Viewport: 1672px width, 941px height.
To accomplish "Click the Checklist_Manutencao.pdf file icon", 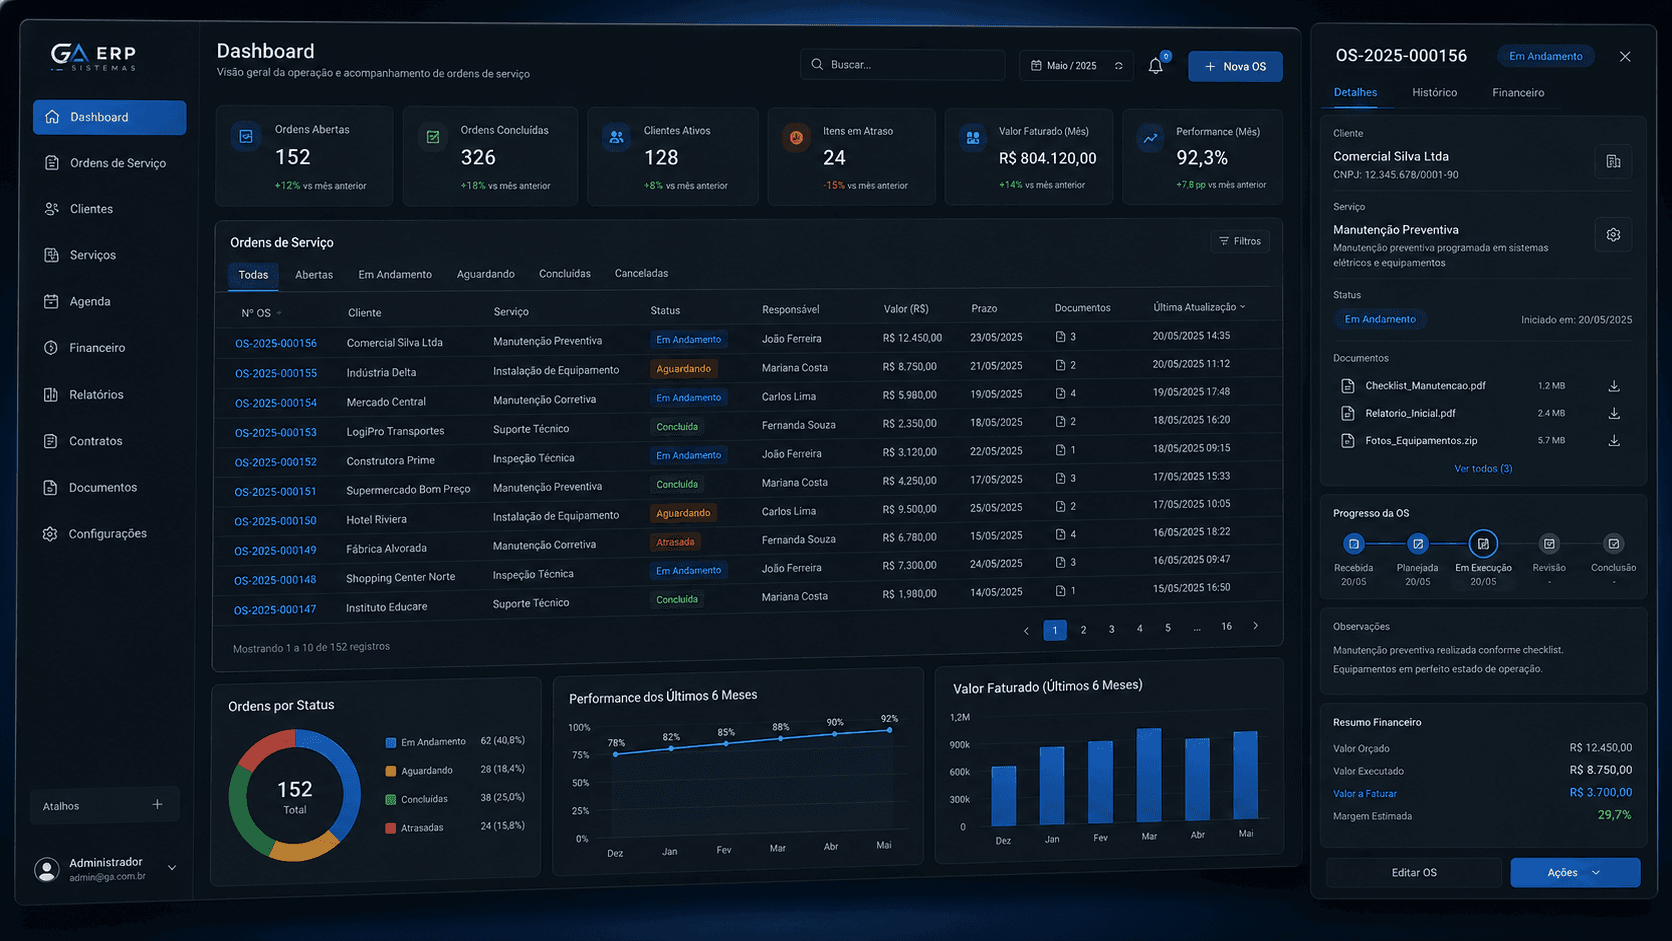I will pos(1348,386).
